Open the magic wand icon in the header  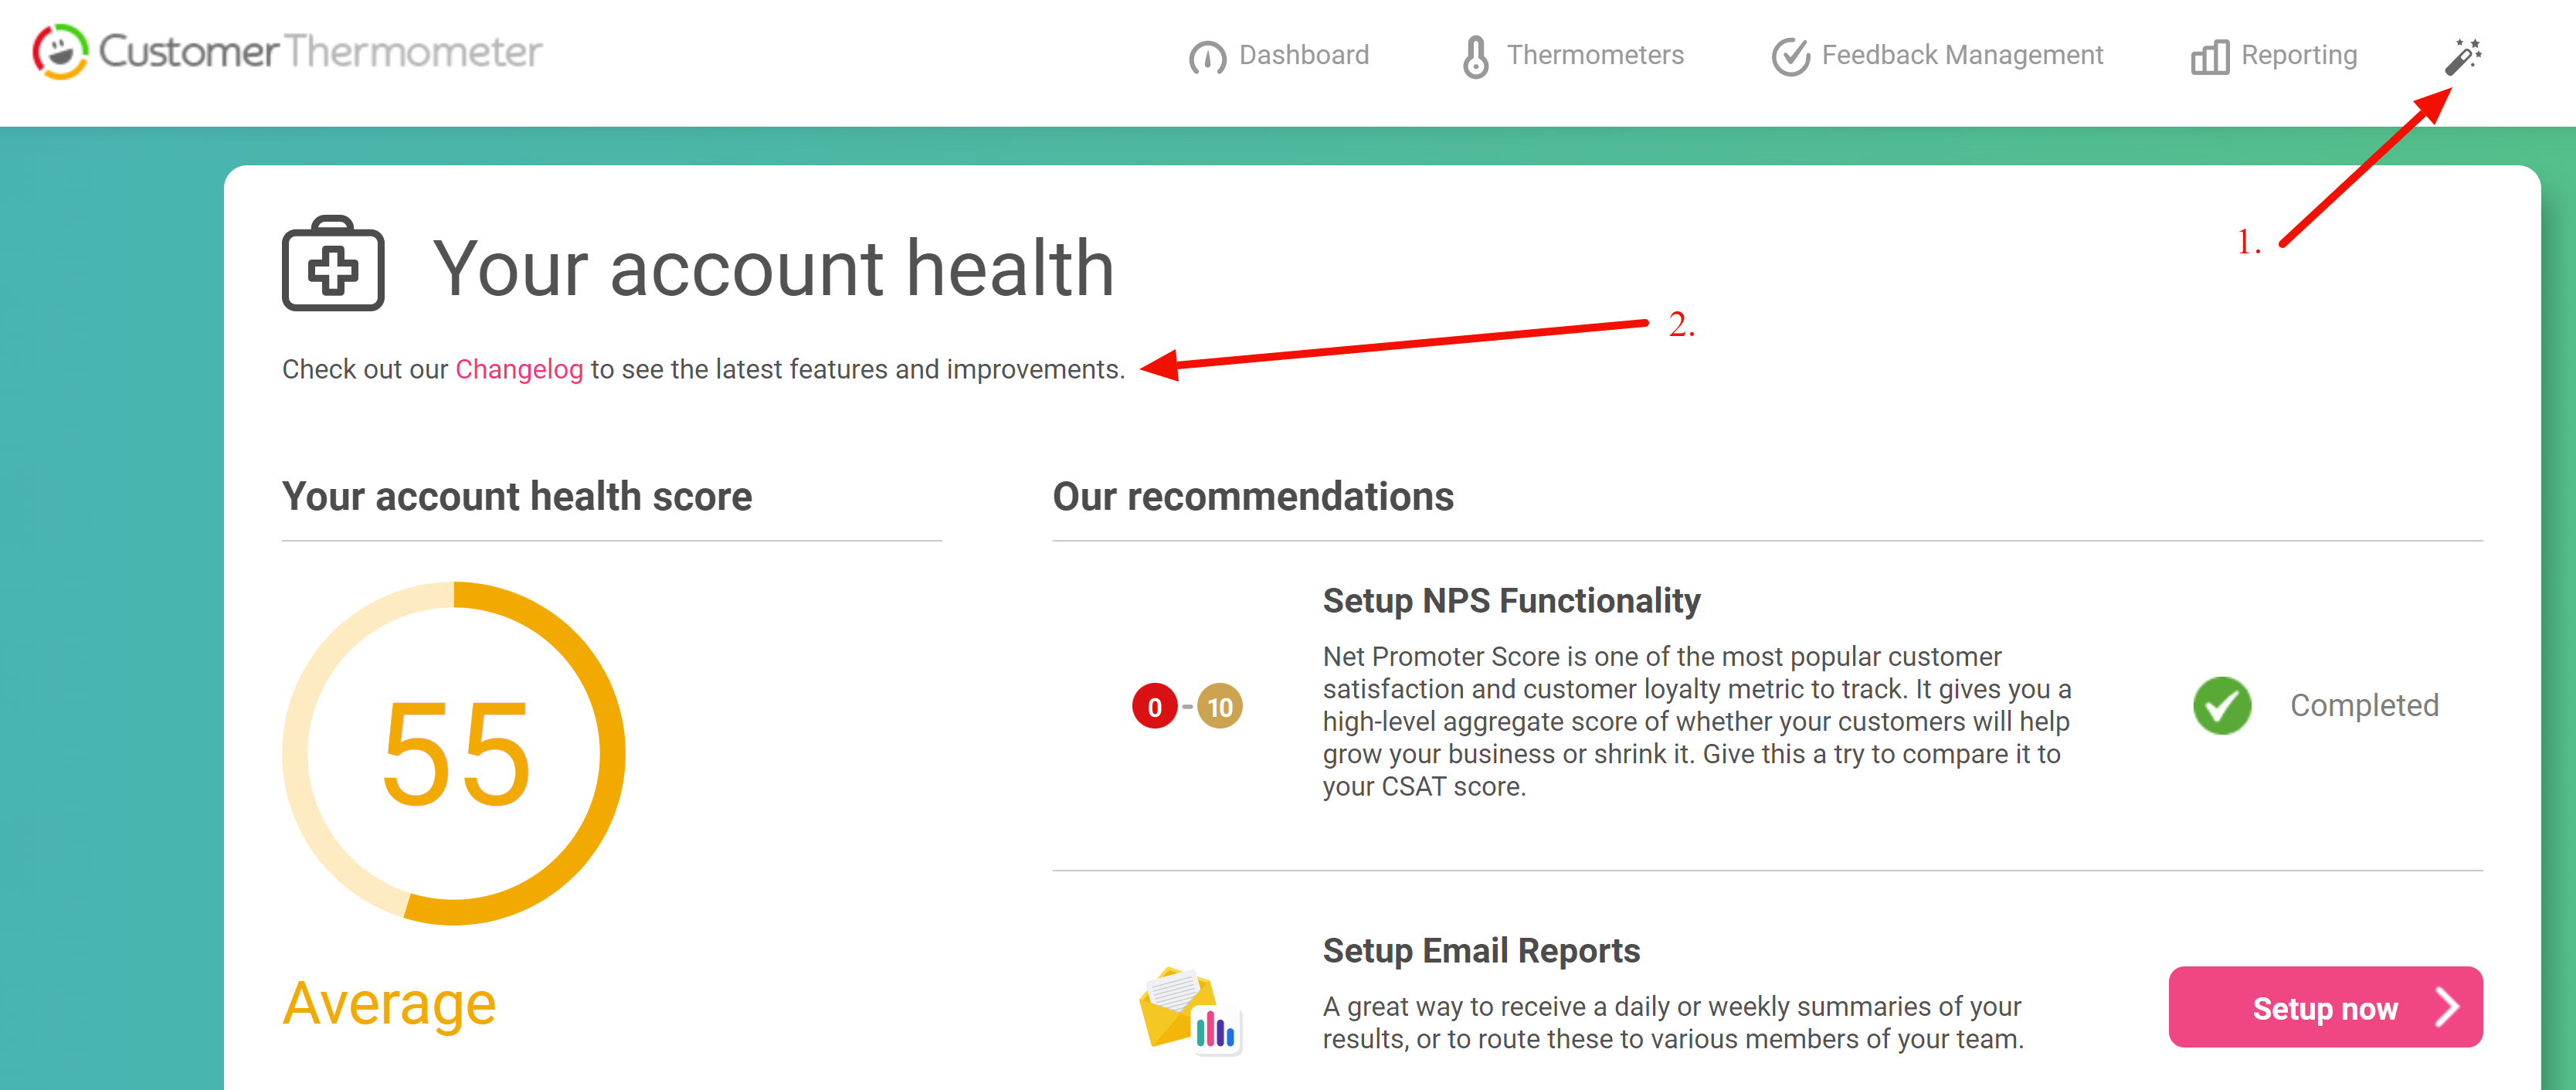click(x=2462, y=57)
